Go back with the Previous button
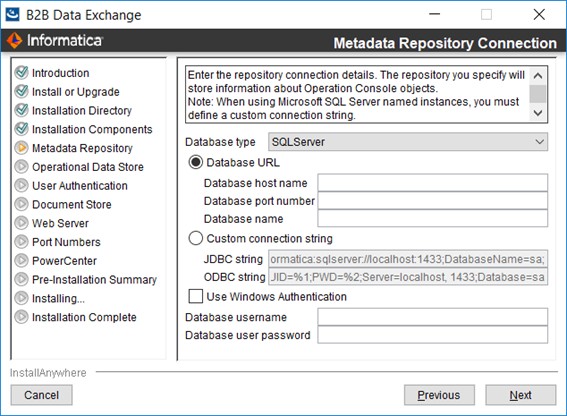The image size is (567, 416). (439, 395)
